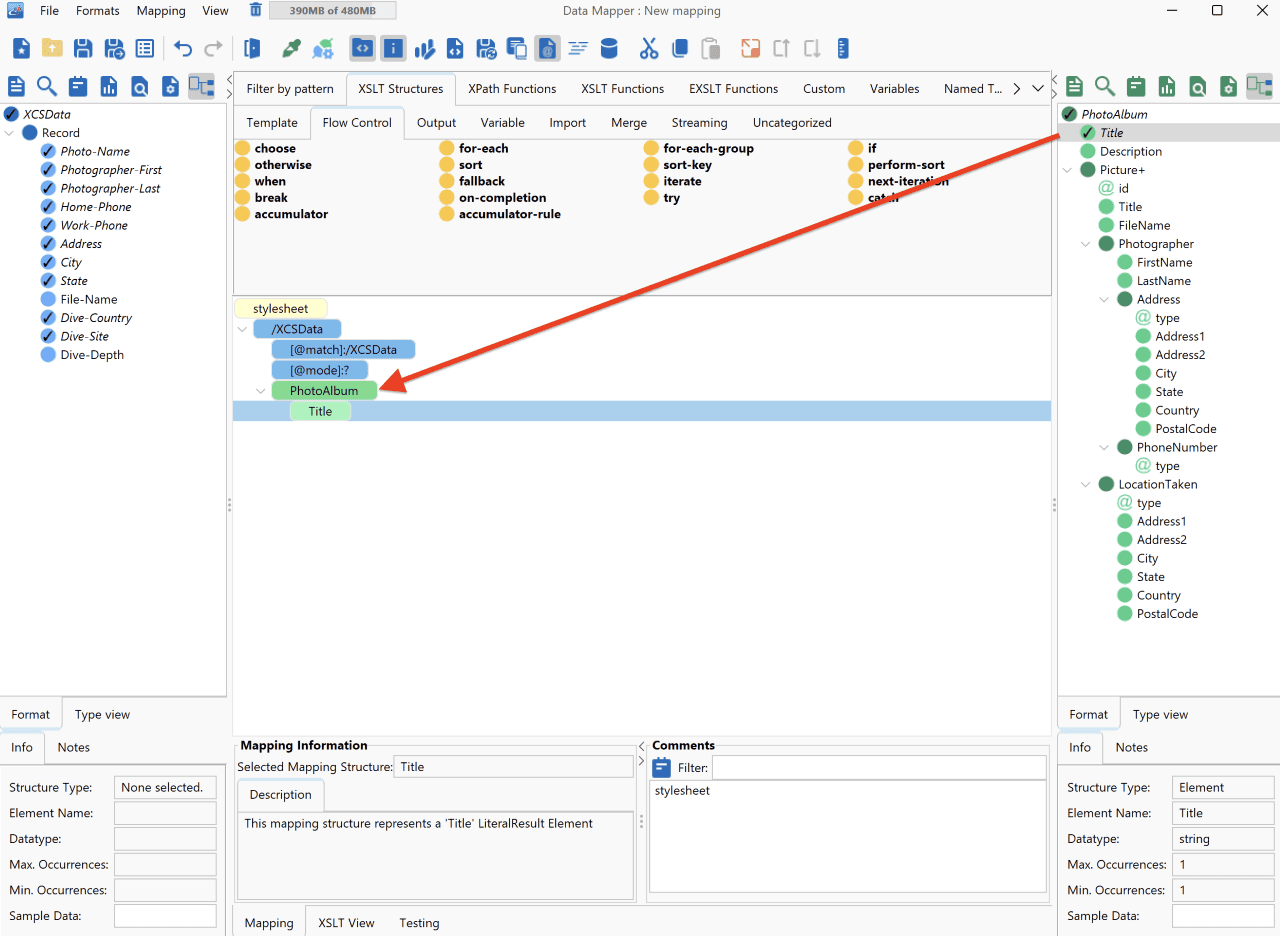This screenshot has width=1280, height=936.
Task: Select the Dive-Depth source field
Action: point(92,355)
